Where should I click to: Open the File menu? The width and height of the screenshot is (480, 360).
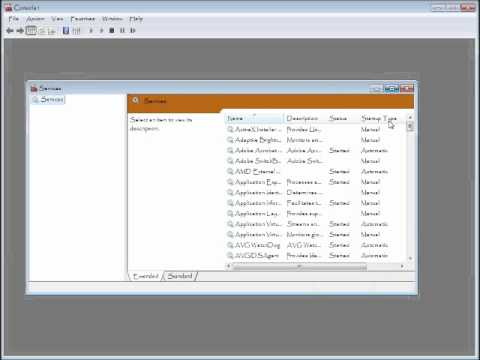tap(14, 19)
